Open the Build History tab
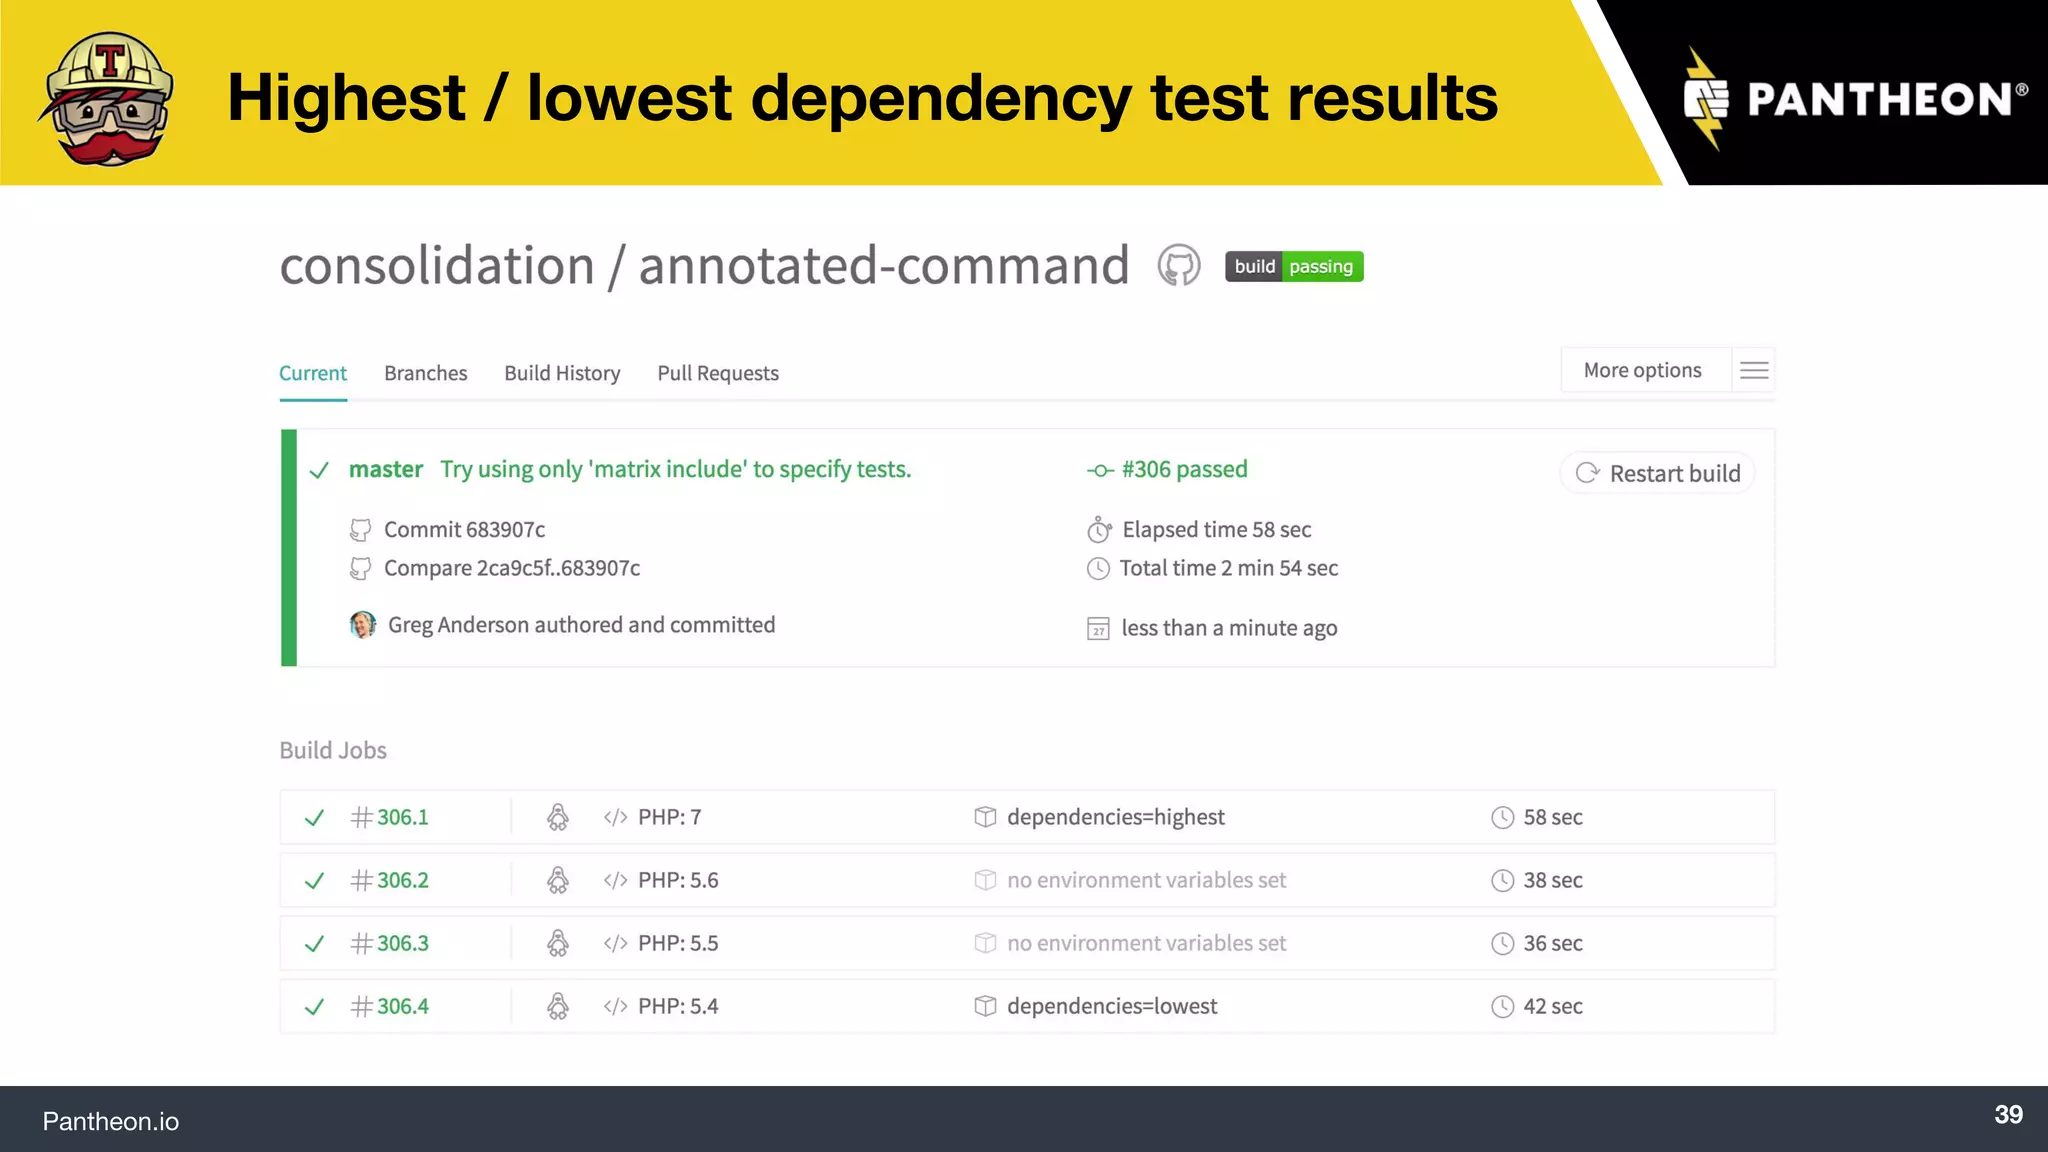Screen dimensions: 2048x1152 [562, 373]
